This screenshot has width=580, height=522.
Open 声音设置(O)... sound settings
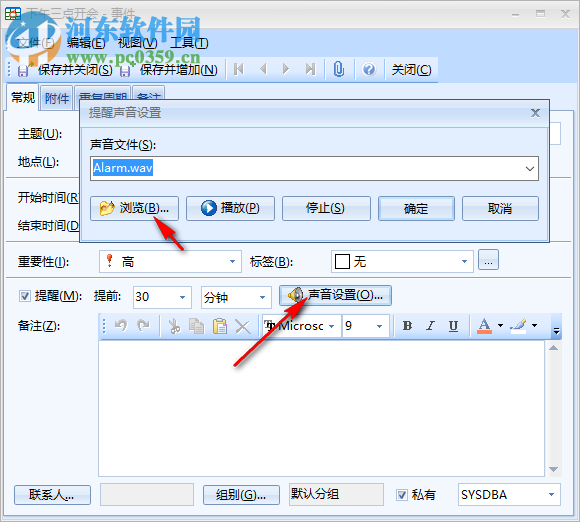point(335,295)
